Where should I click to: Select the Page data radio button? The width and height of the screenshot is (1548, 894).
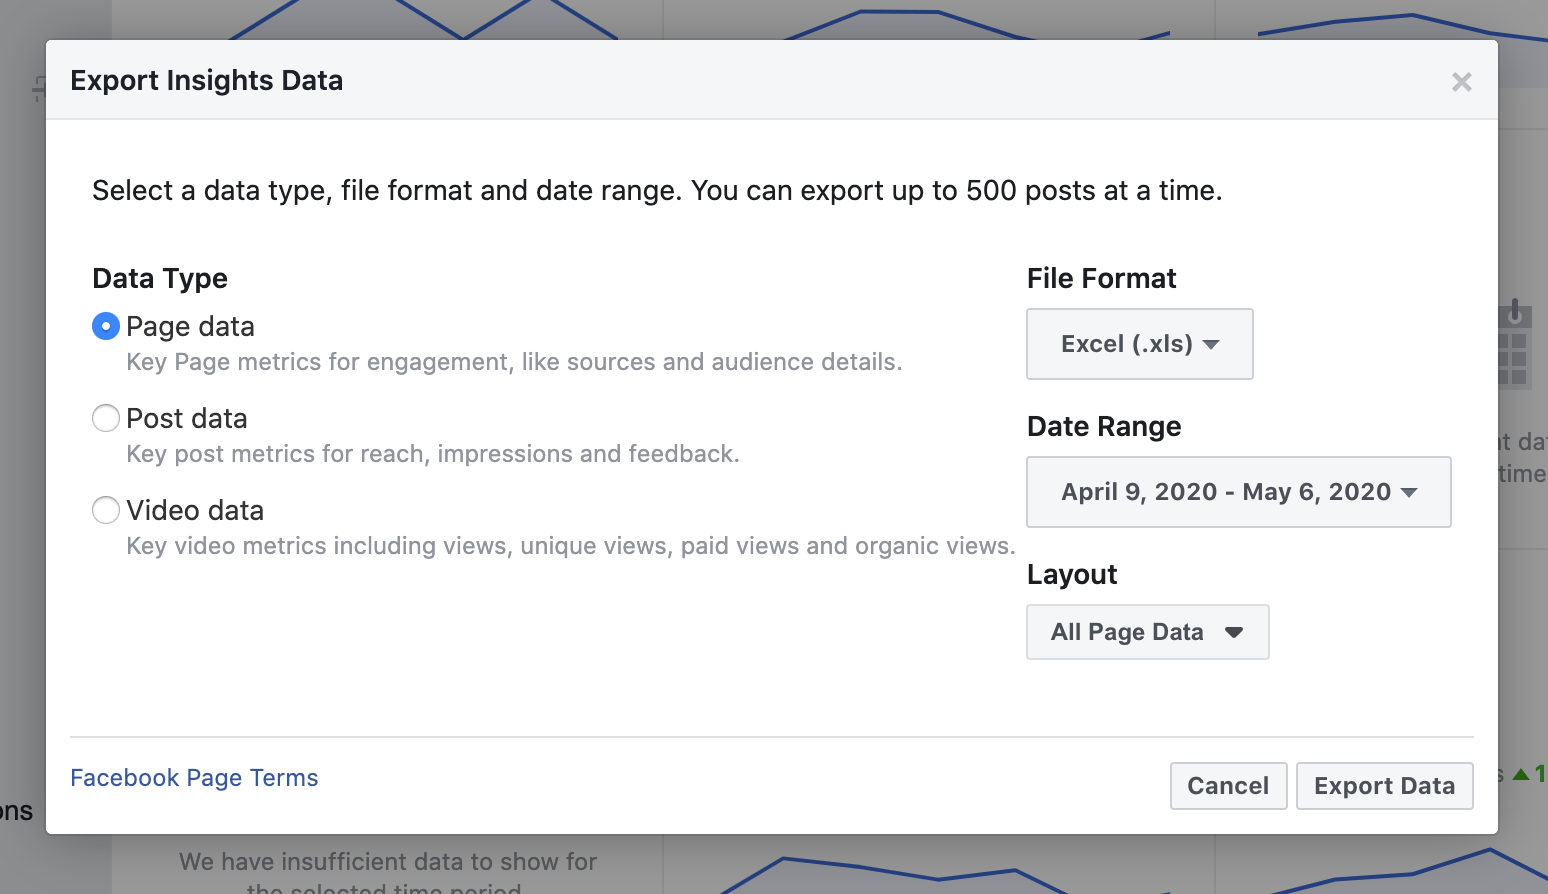105,325
